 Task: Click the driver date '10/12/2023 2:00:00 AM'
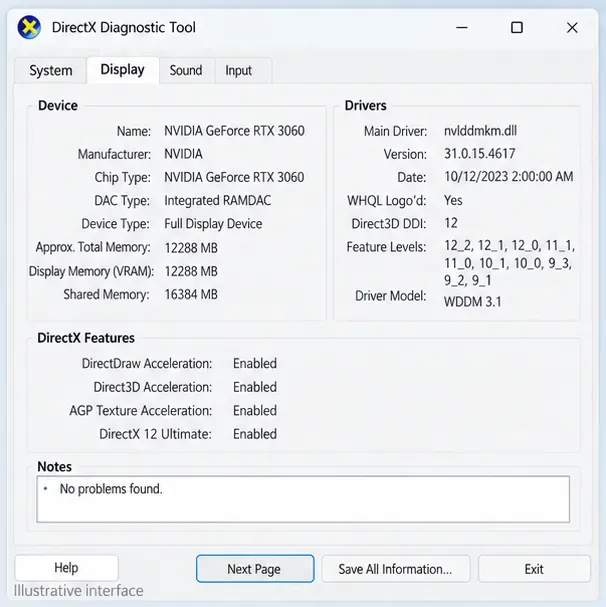pyautogui.click(x=508, y=177)
